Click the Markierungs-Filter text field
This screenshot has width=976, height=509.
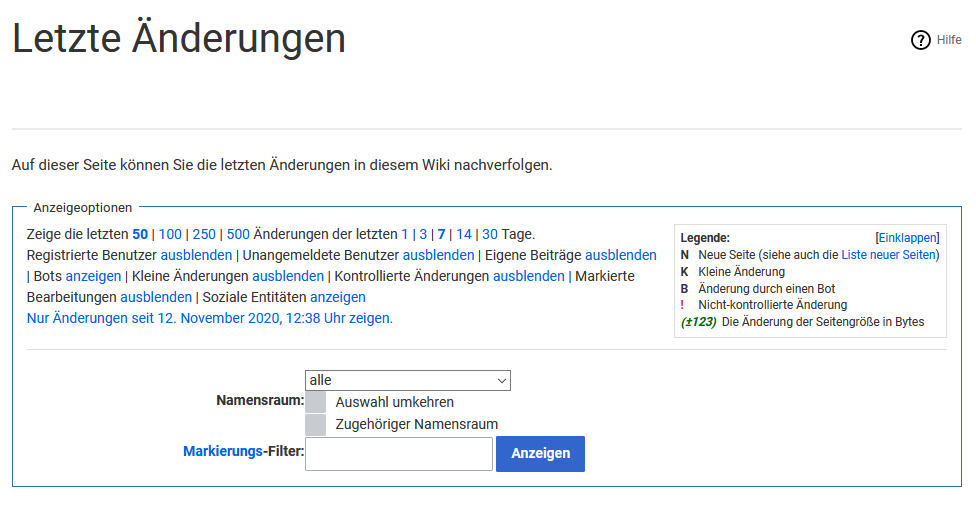point(398,454)
